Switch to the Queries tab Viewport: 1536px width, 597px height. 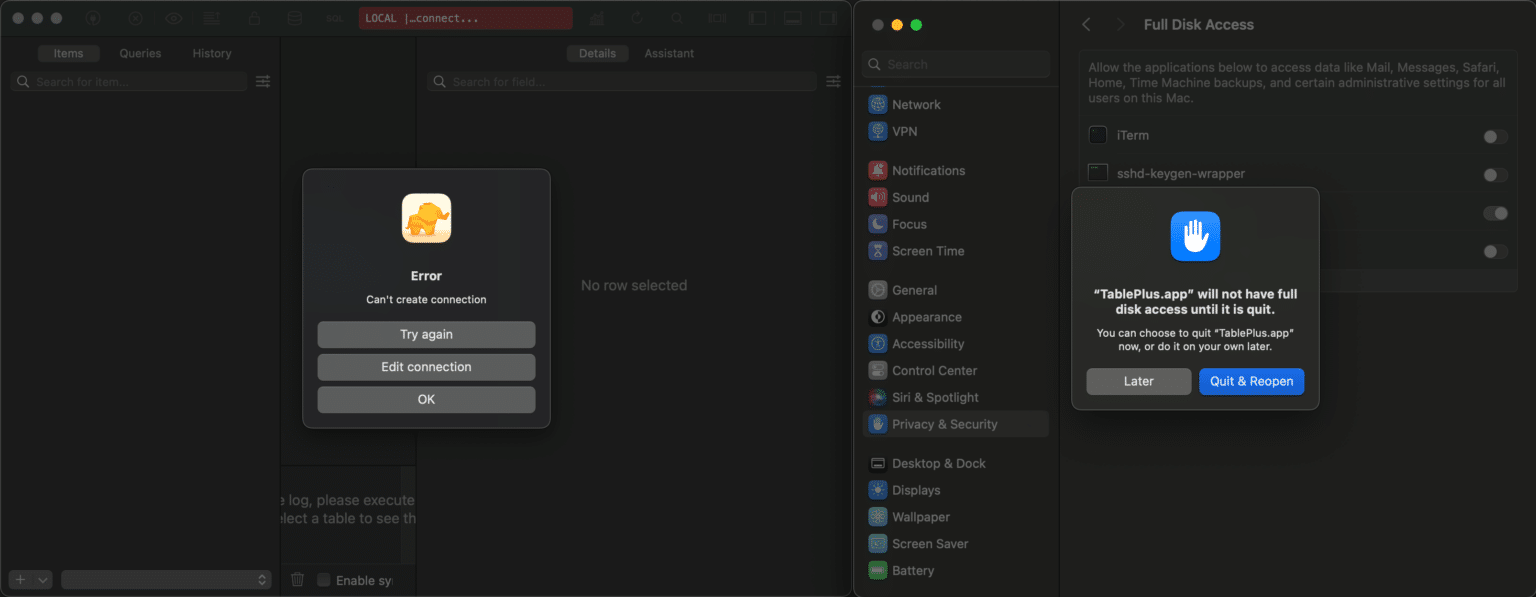click(x=139, y=53)
